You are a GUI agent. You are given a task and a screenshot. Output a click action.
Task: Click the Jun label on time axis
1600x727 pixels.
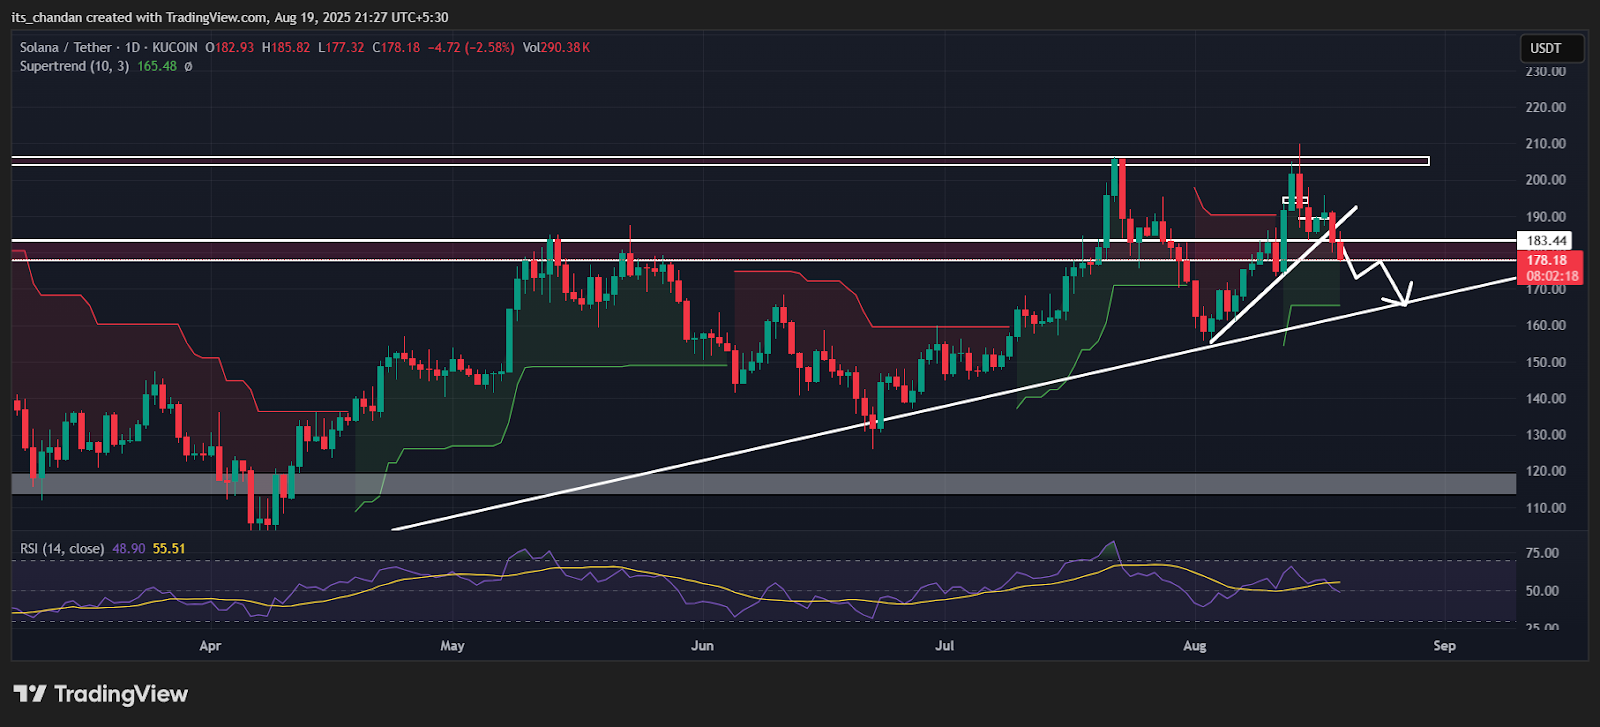[702, 646]
